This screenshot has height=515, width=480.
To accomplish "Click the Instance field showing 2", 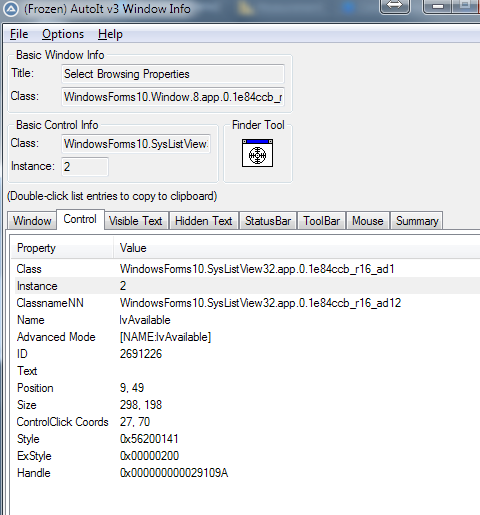I will pos(85,167).
